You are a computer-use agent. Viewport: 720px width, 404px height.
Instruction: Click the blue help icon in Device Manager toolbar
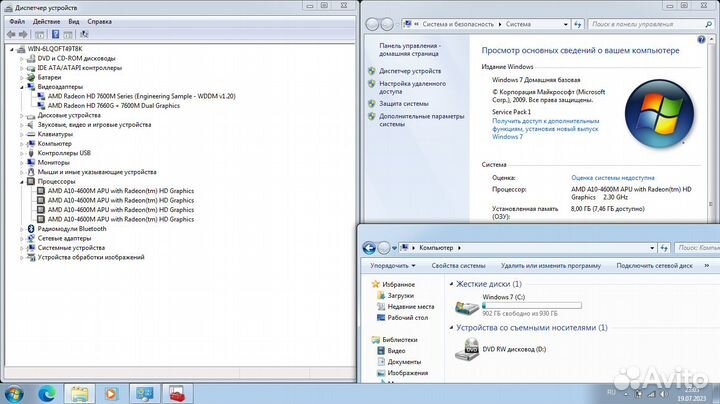(x=56, y=34)
